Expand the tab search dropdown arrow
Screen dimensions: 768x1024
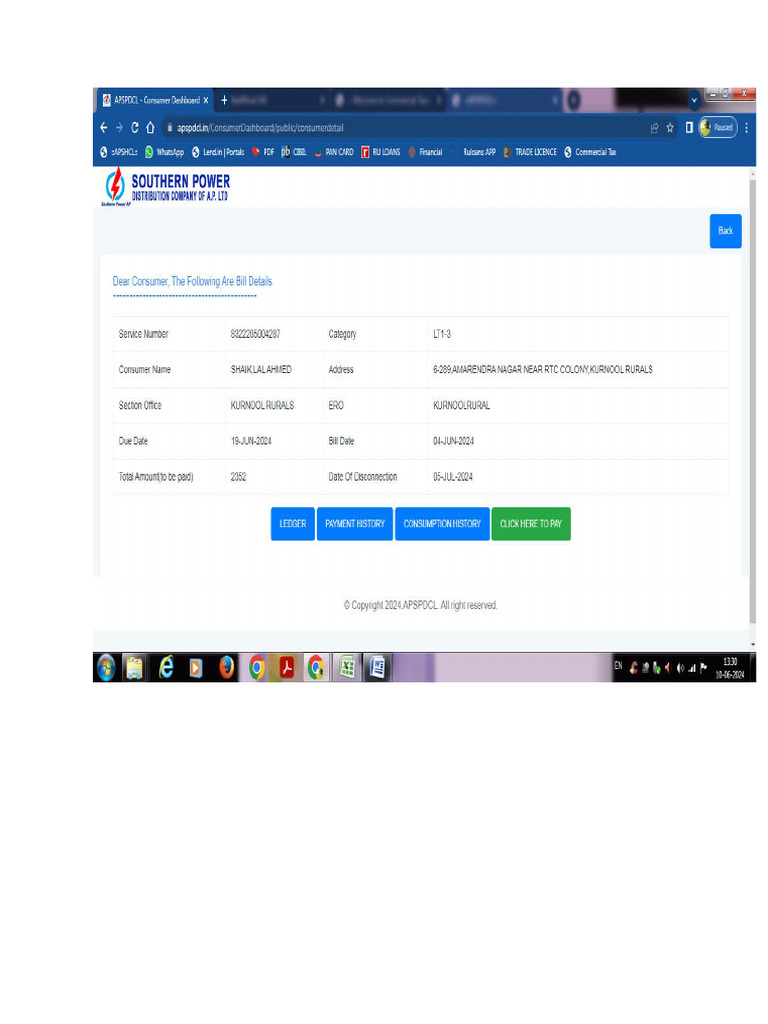(694, 100)
